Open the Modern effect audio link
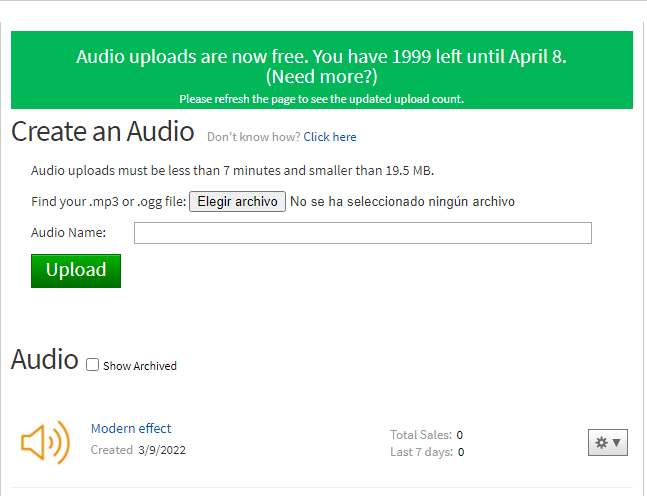Screen dimensions: 647x496 [x=131, y=428]
